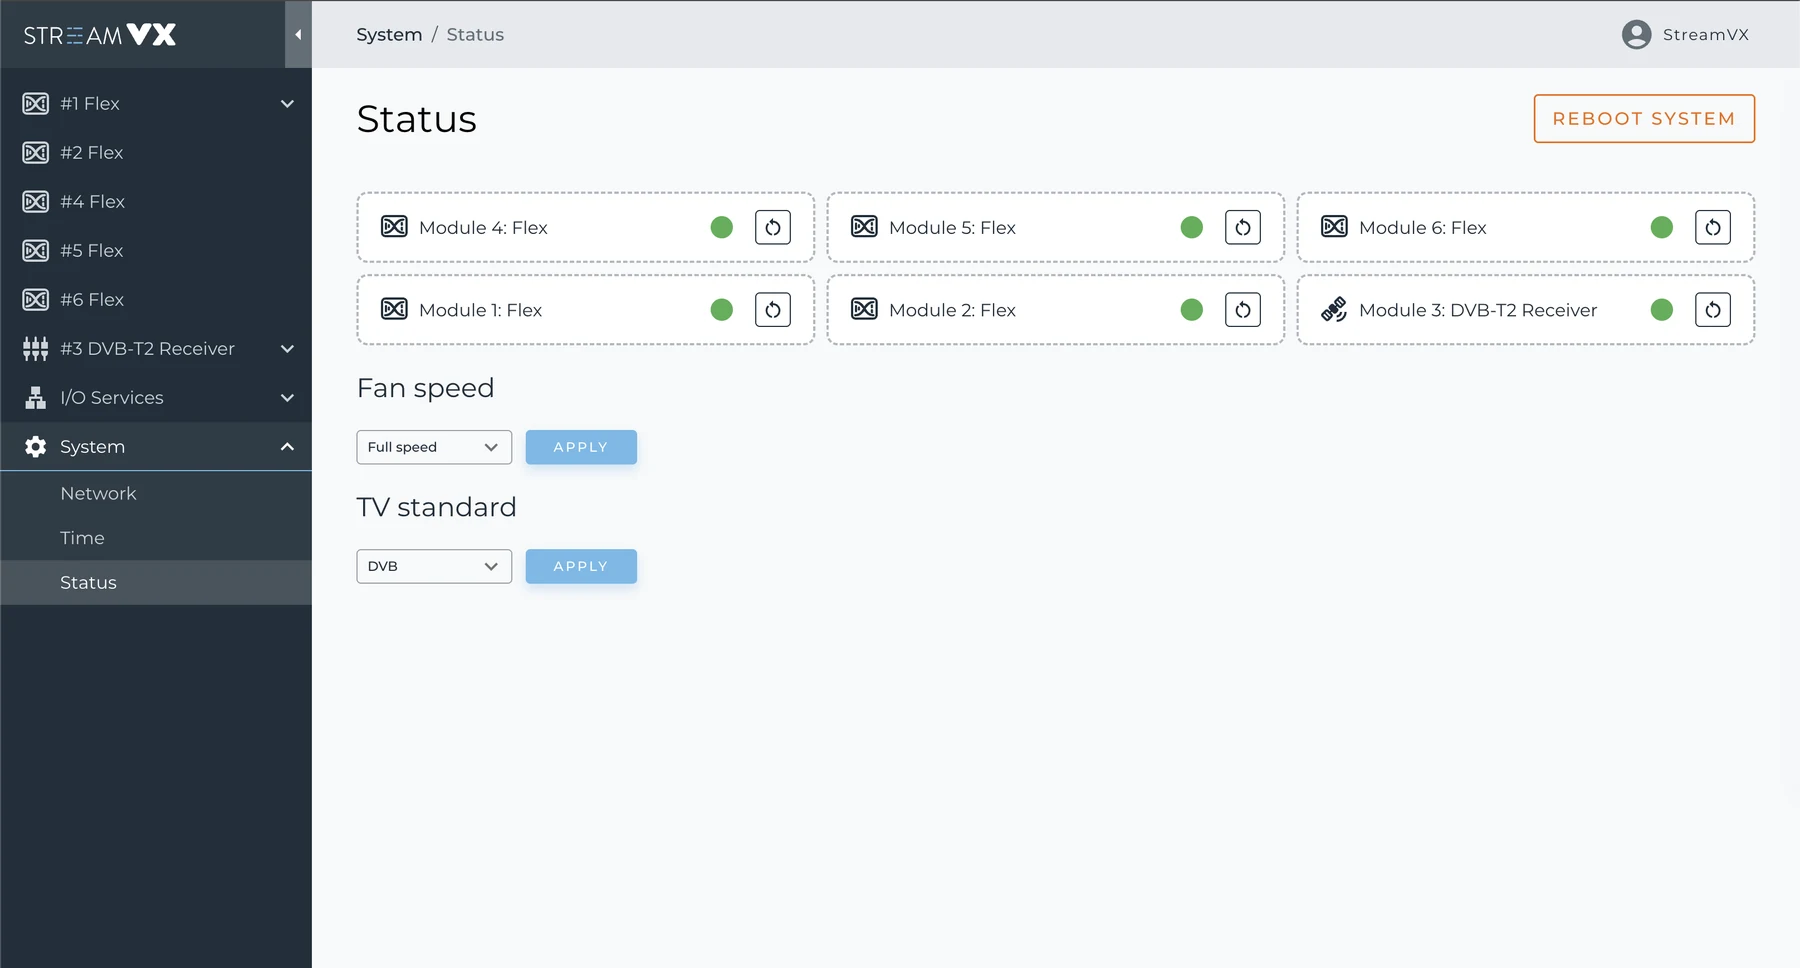Click the TV standard heading

point(436,507)
